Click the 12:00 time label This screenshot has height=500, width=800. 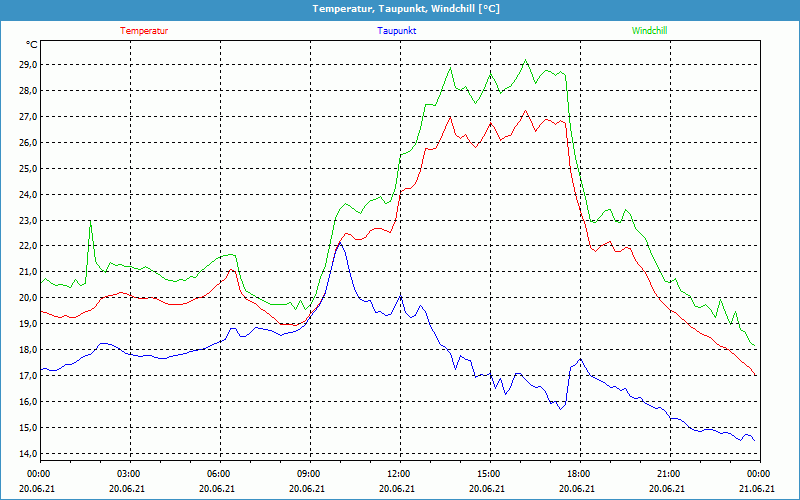400,474
